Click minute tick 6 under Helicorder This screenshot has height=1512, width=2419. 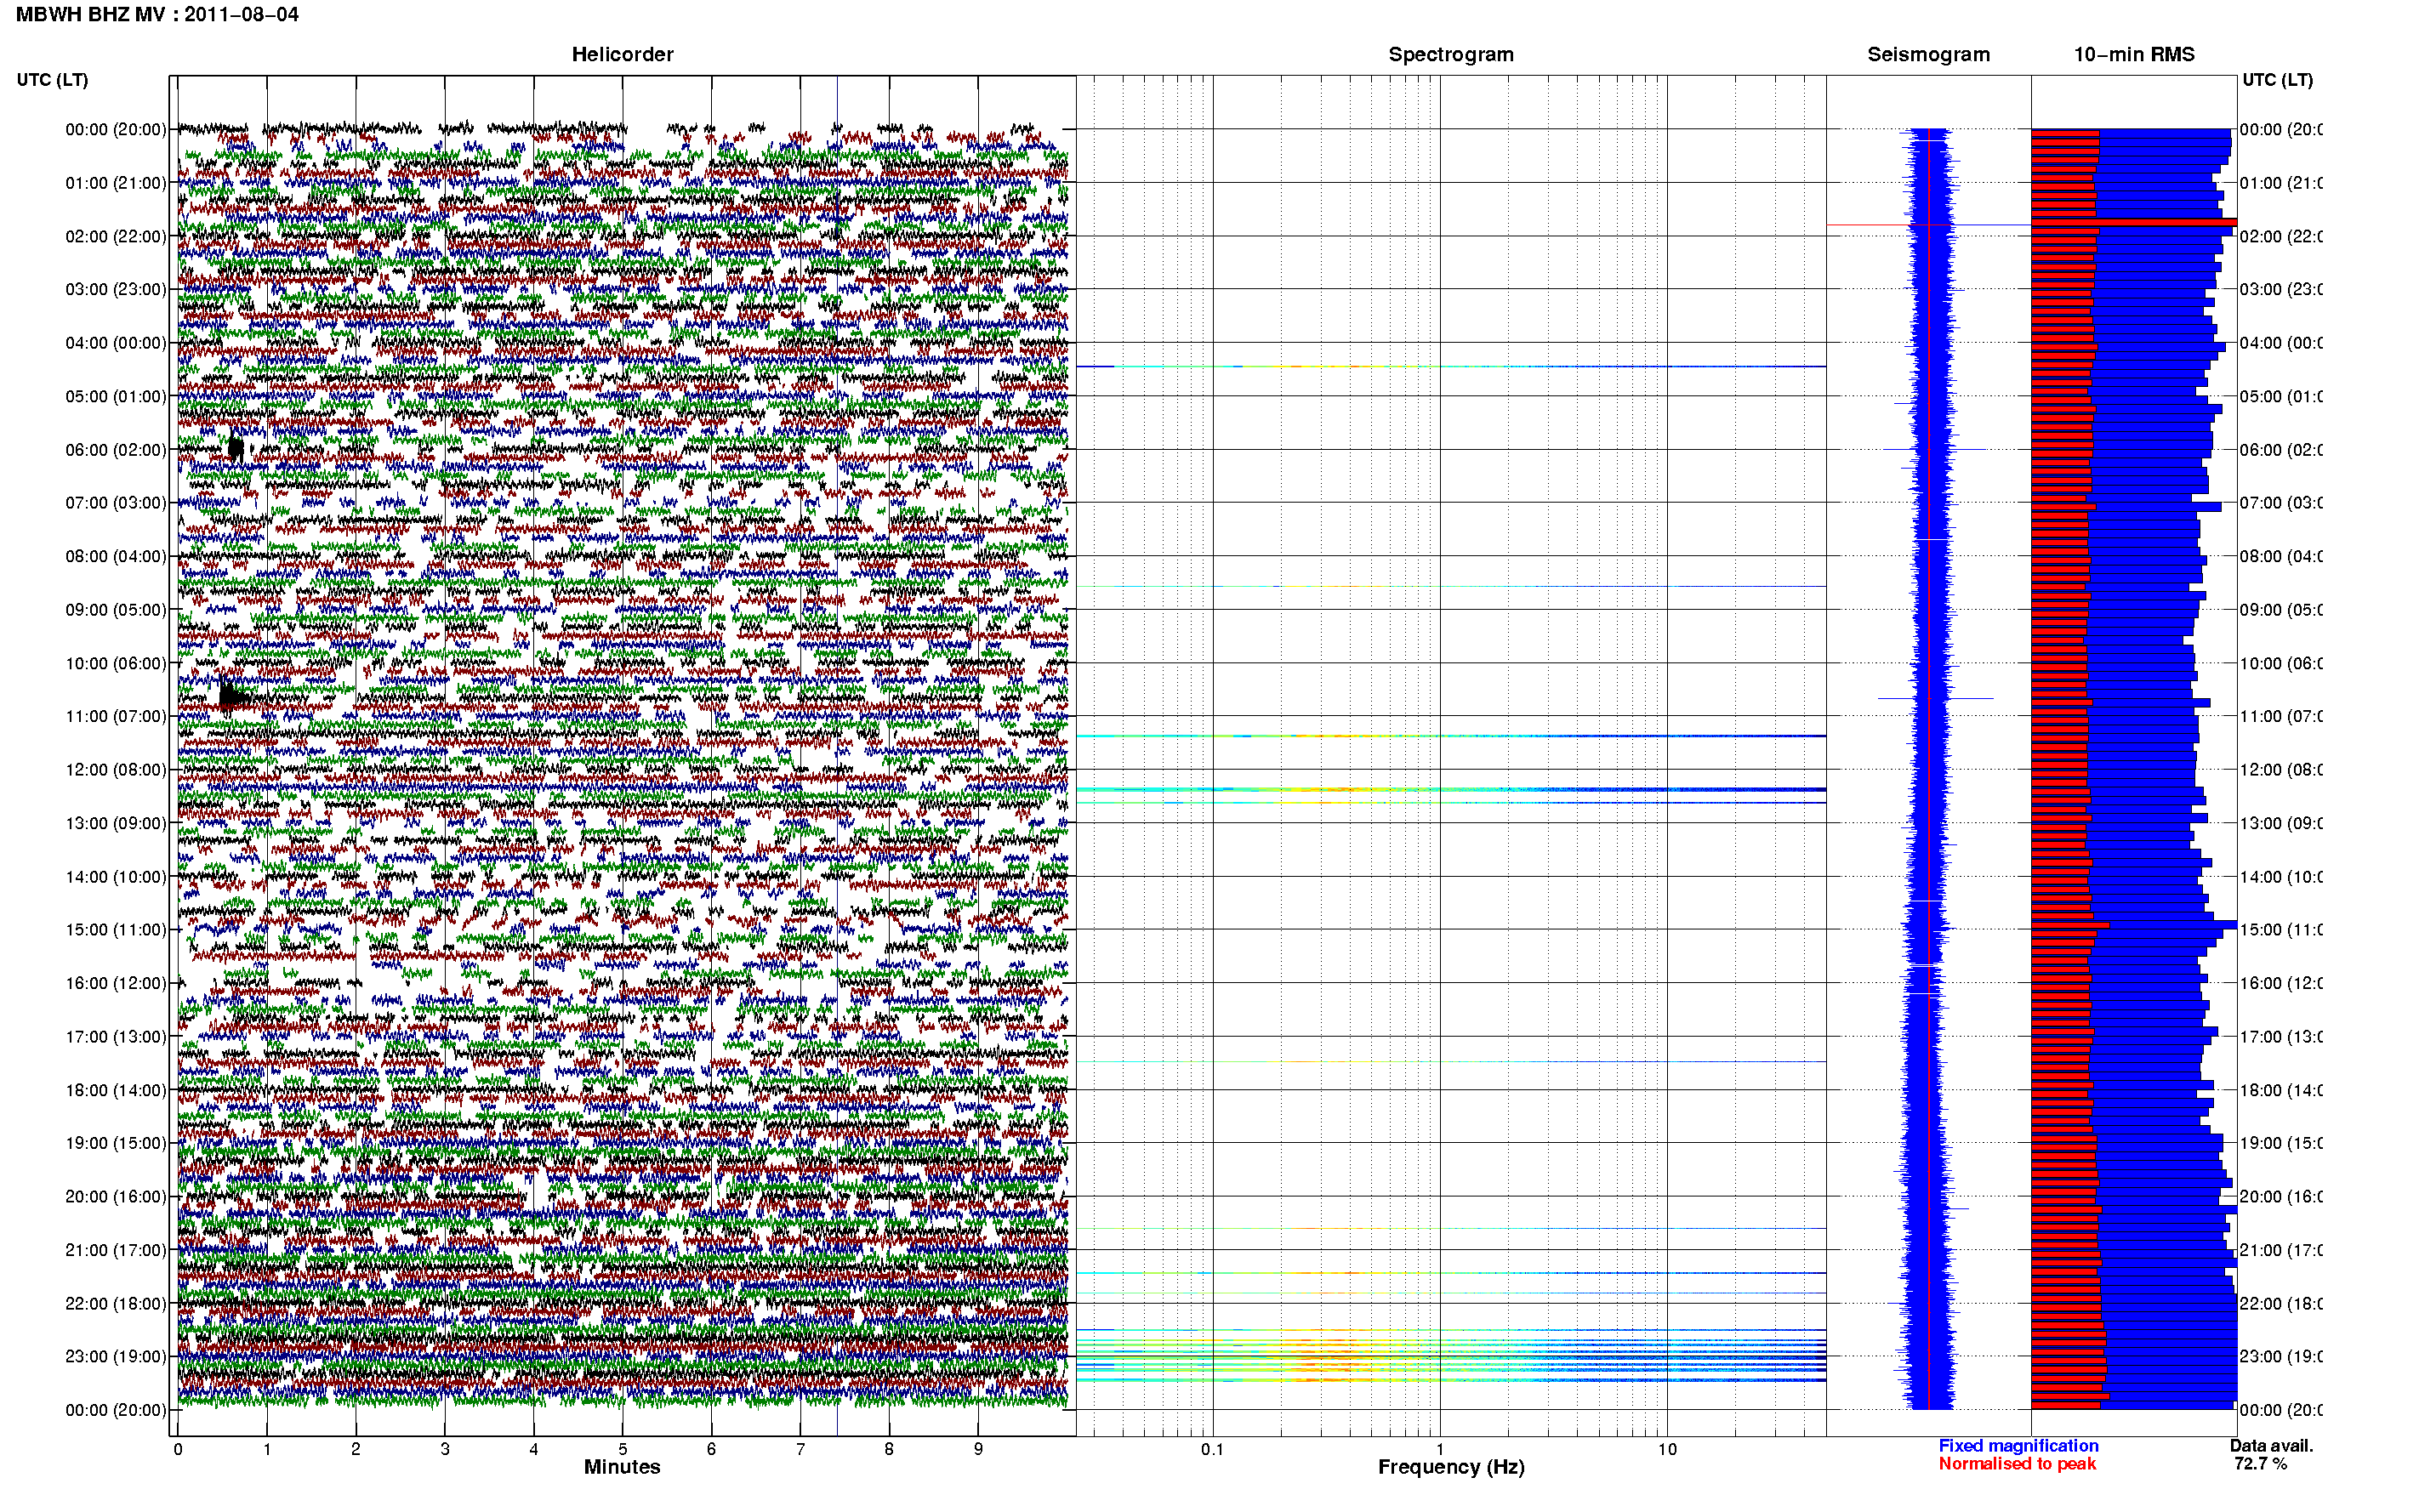pos(711,1449)
